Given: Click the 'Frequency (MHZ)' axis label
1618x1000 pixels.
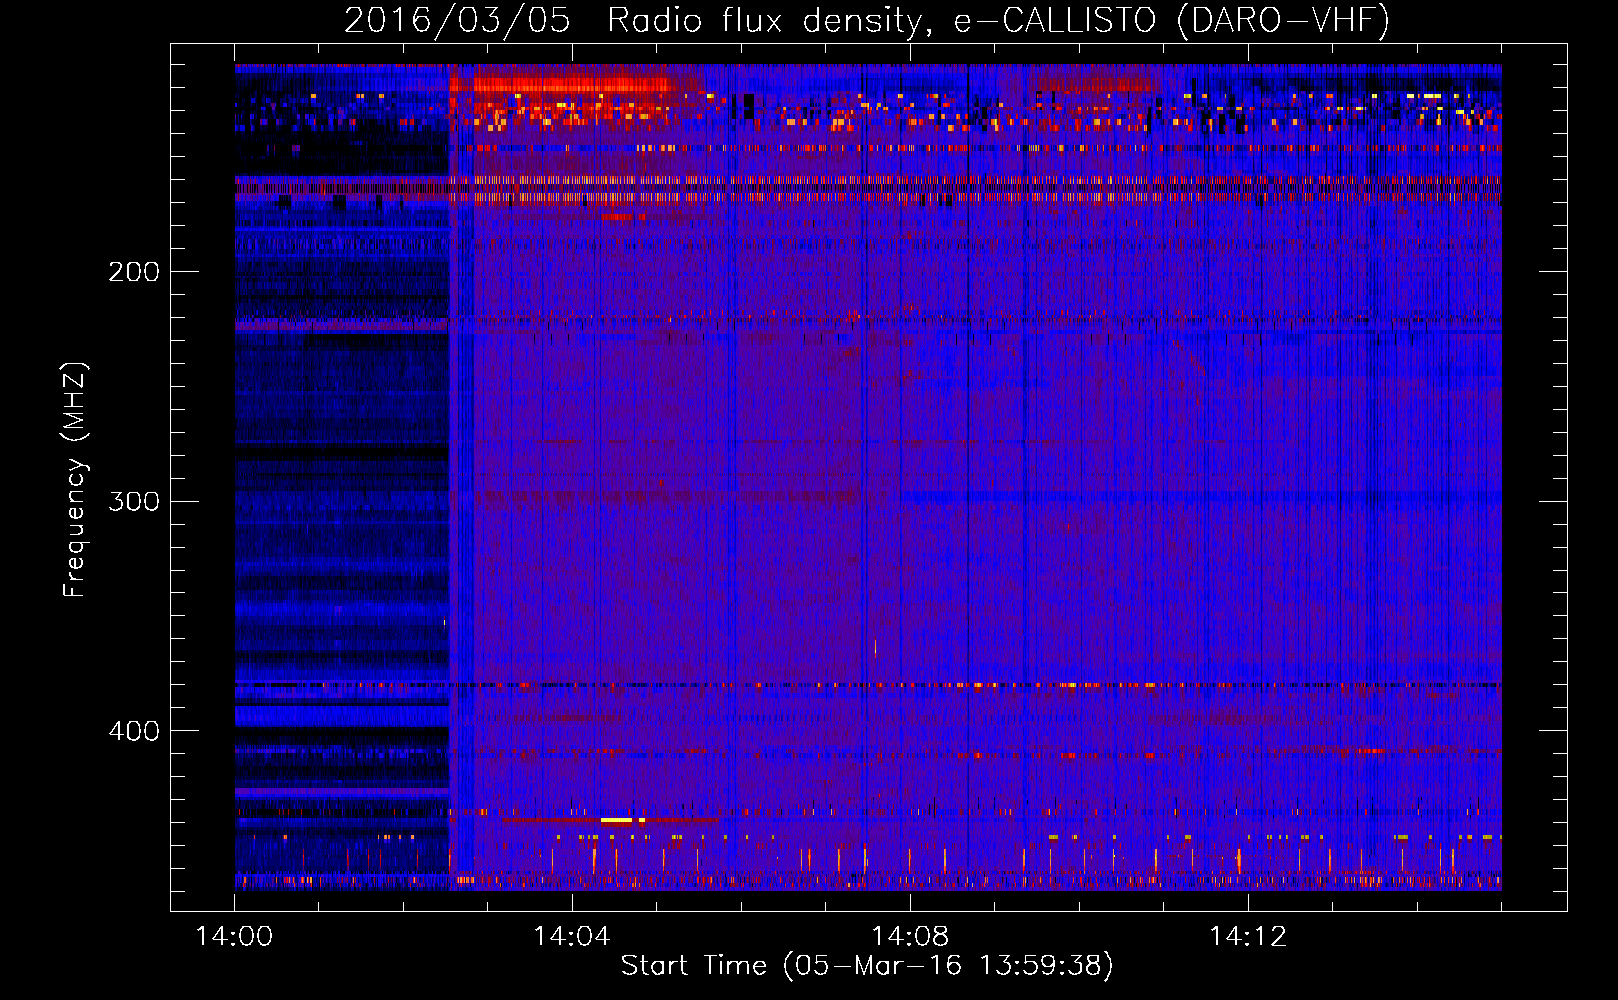Looking at the screenshot, I should pos(75,480).
